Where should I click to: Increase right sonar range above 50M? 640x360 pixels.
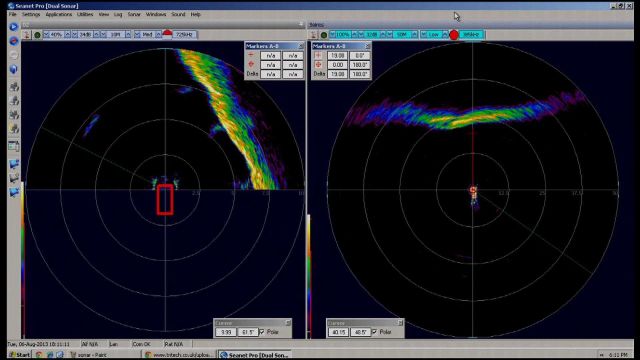click(415, 35)
